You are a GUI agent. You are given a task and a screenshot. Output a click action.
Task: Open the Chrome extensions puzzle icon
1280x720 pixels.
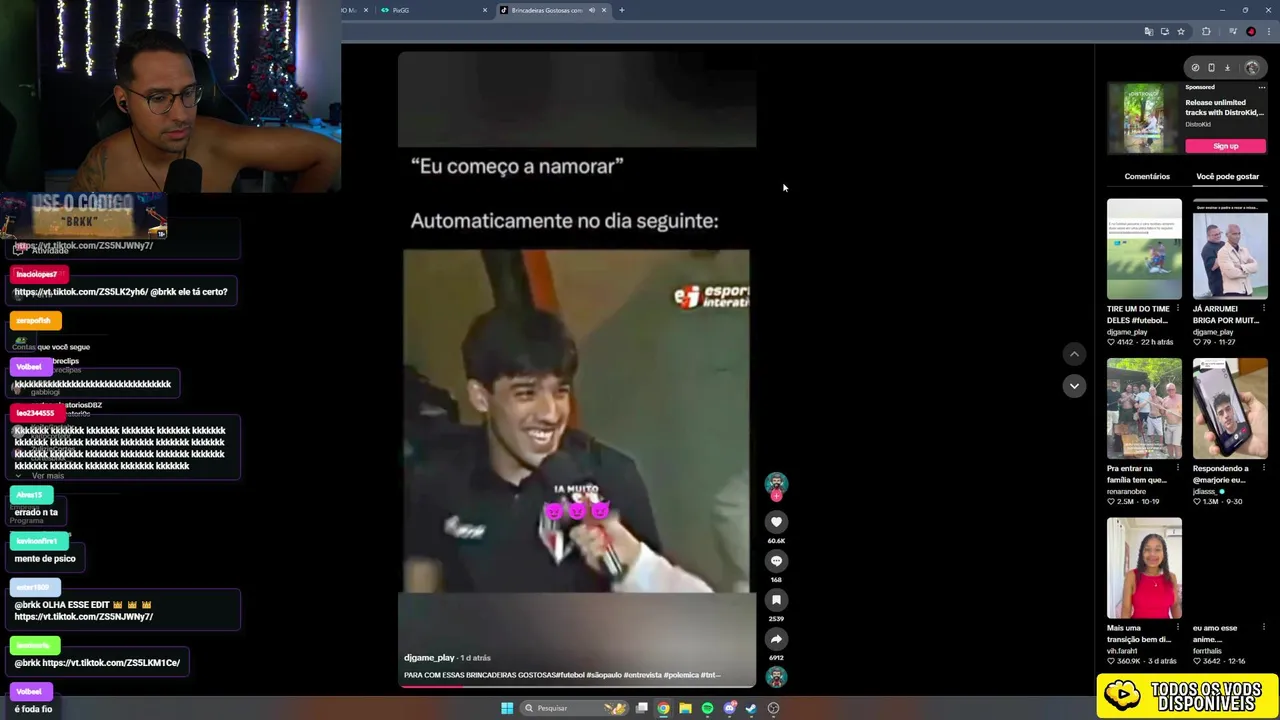pyautogui.click(x=1206, y=32)
